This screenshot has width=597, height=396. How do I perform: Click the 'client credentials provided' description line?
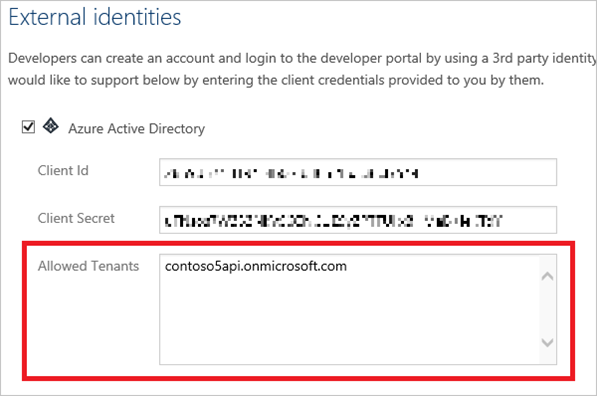point(276,80)
